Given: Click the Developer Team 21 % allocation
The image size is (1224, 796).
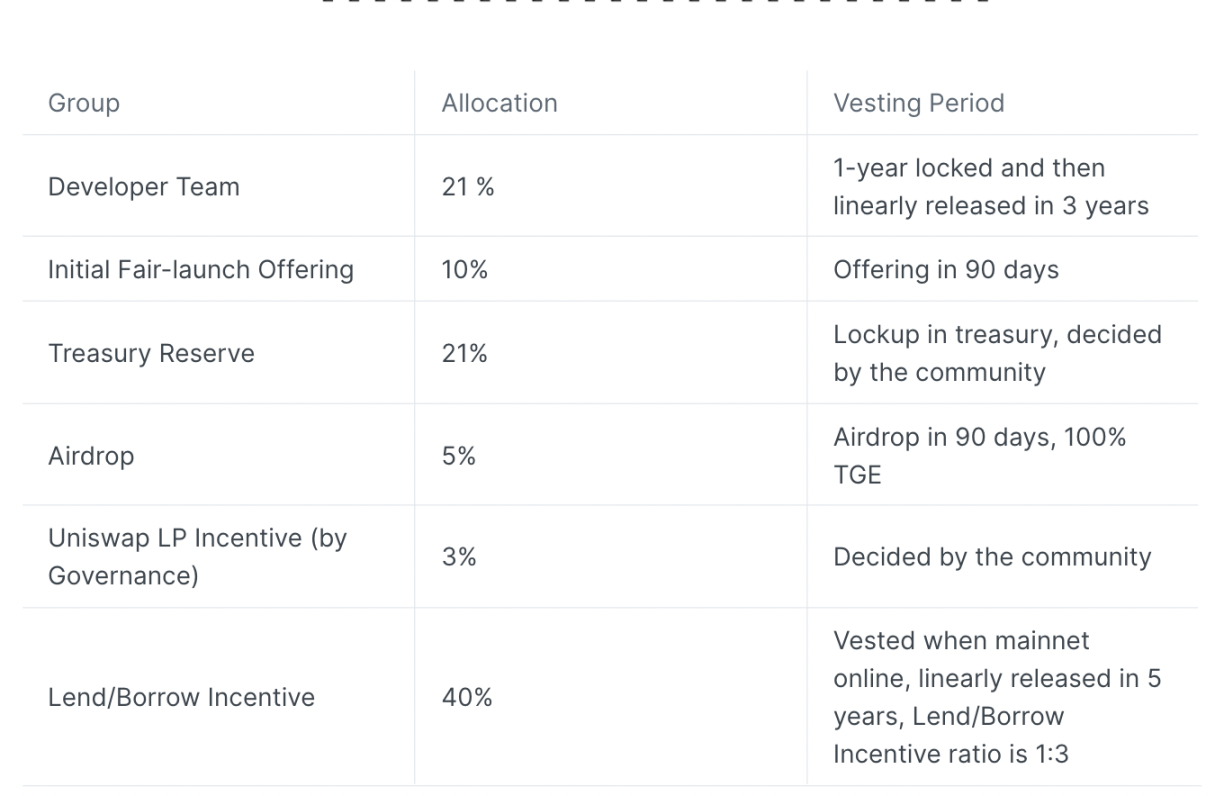Looking at the screenshot, I should coord(468,187).
